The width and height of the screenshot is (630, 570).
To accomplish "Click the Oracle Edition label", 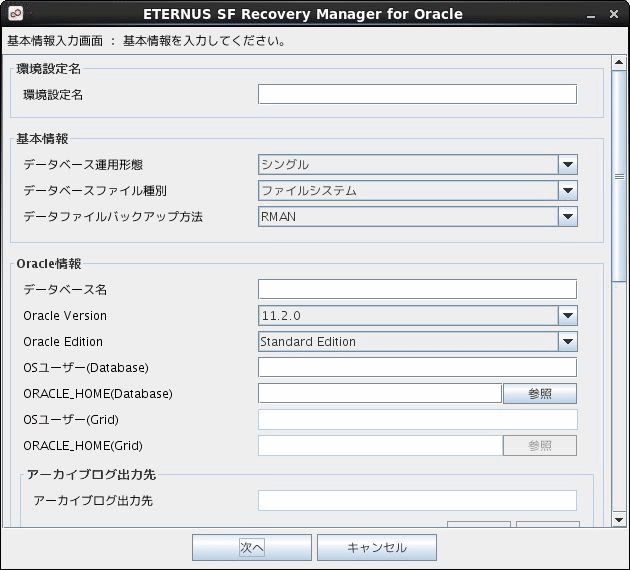I will coord(63,342).
